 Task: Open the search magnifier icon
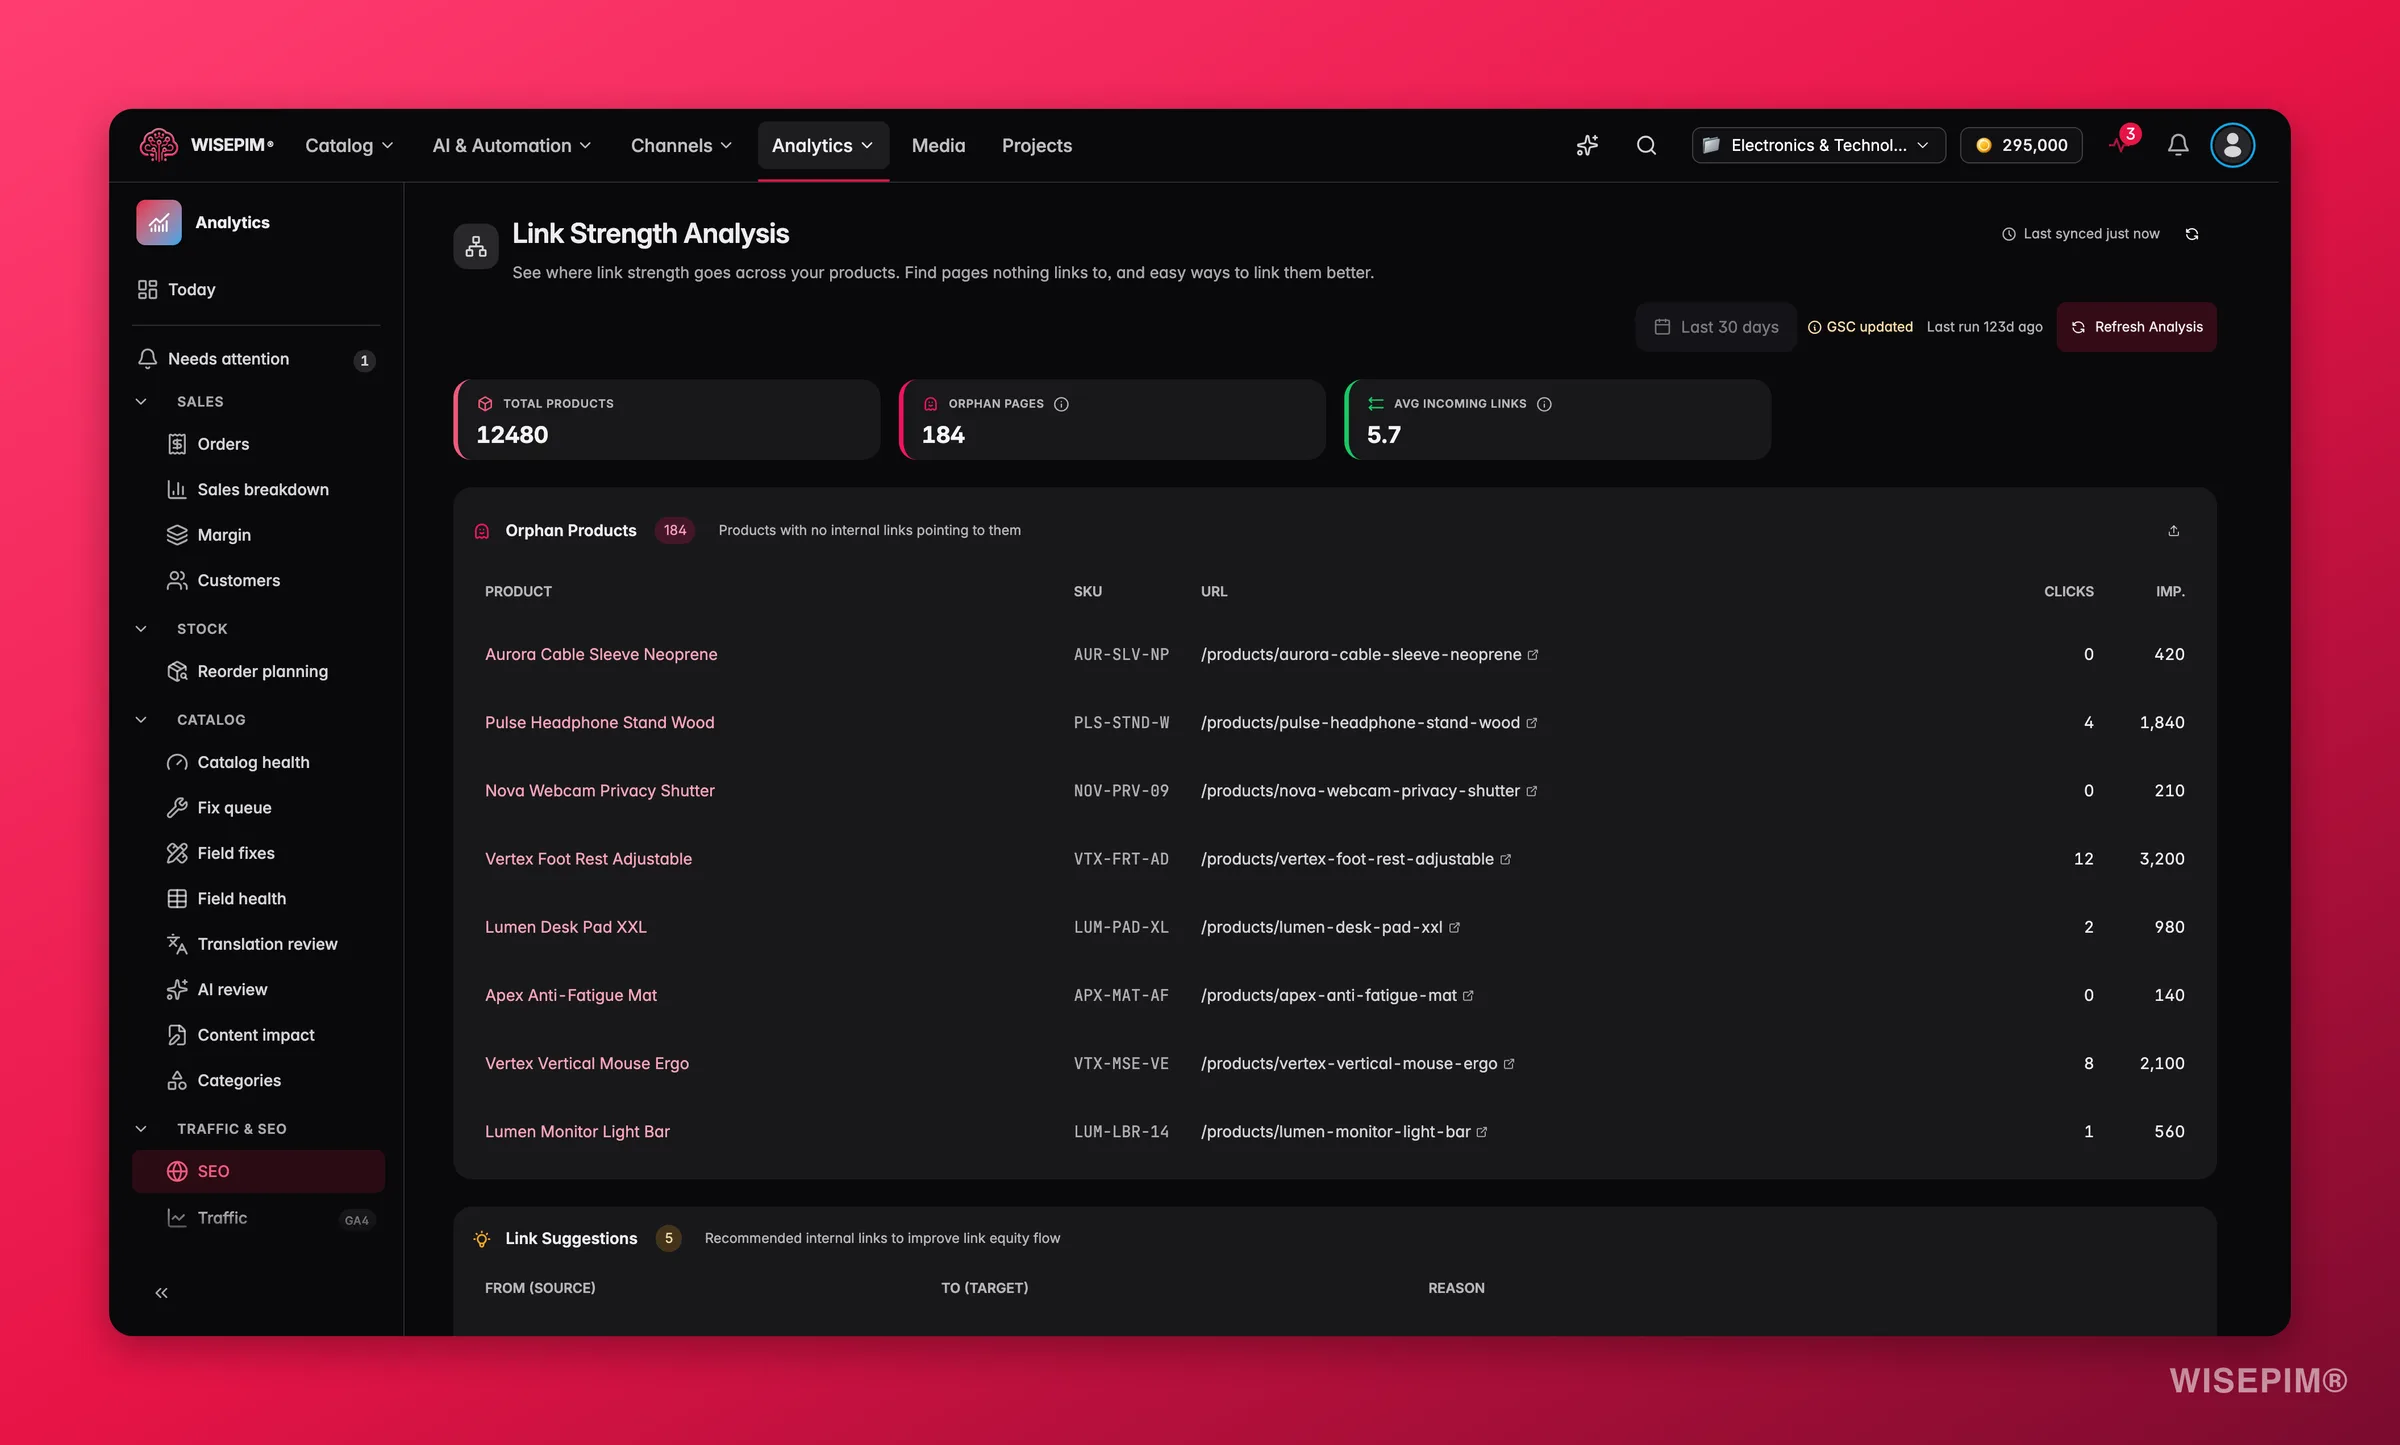point(1646,146)
